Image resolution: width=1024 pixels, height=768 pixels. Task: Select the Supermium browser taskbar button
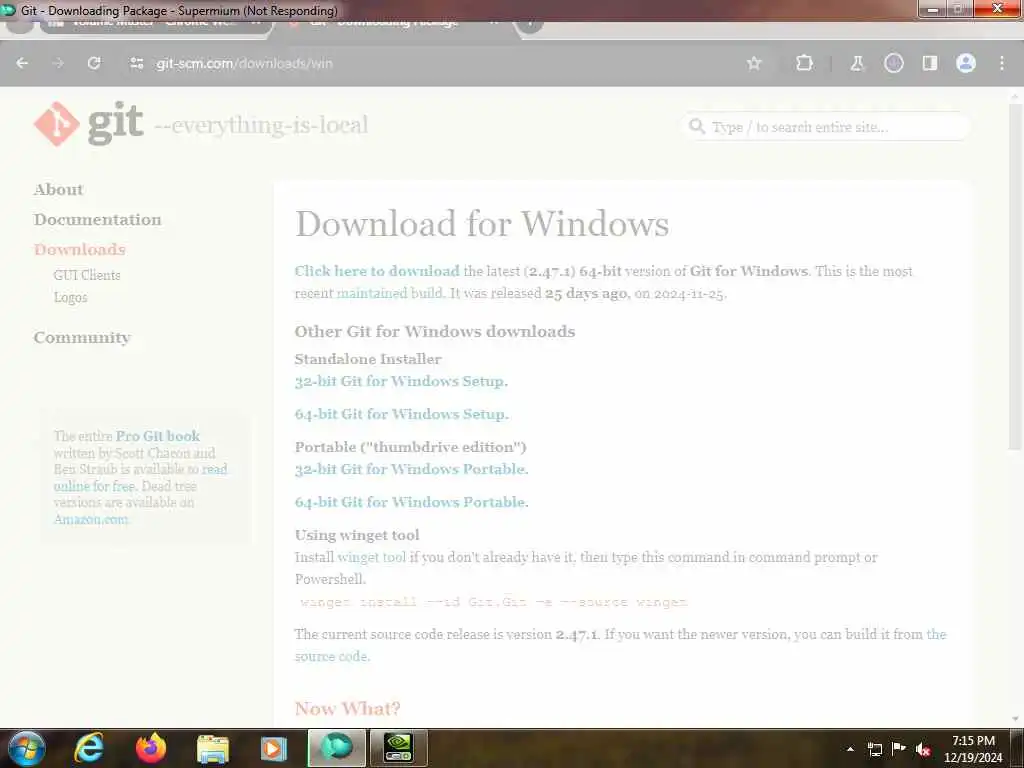pyautogui.click(x=337, y=748)
